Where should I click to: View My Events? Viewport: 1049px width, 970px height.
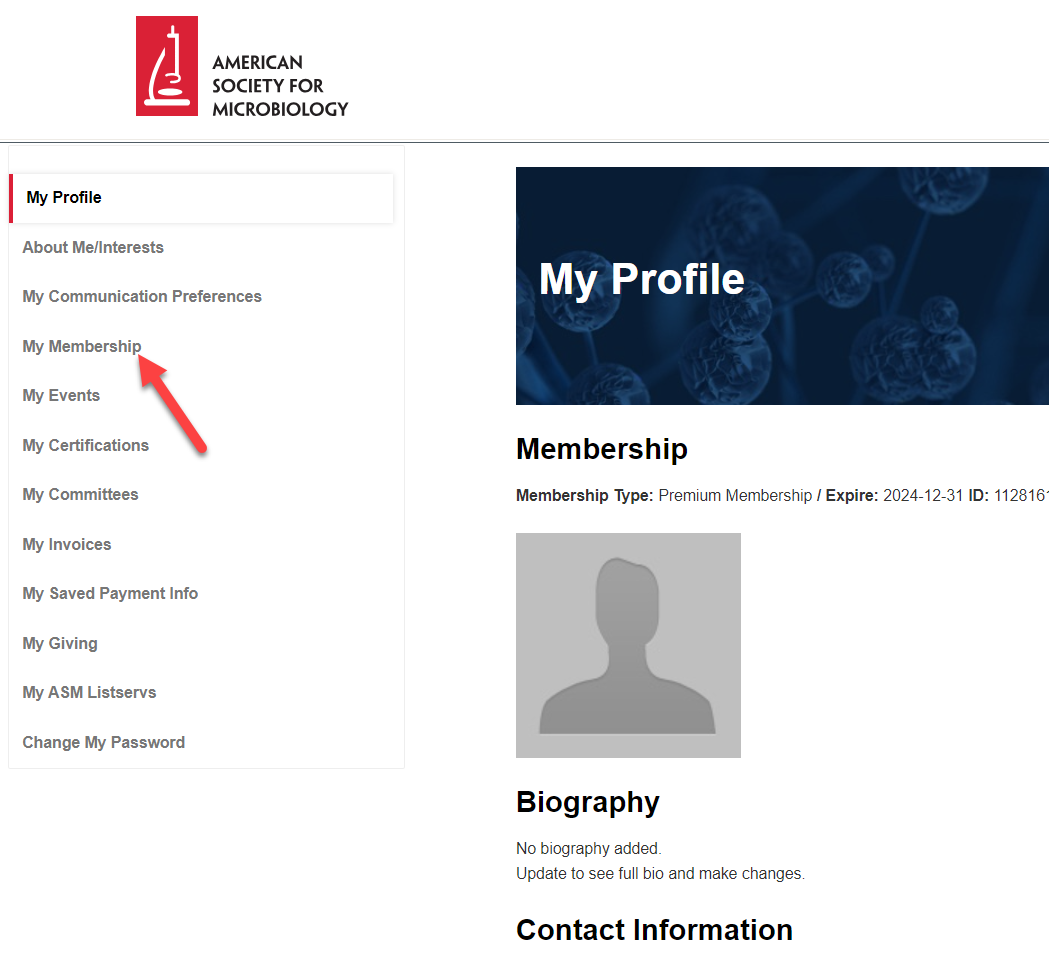coord(61,395)
